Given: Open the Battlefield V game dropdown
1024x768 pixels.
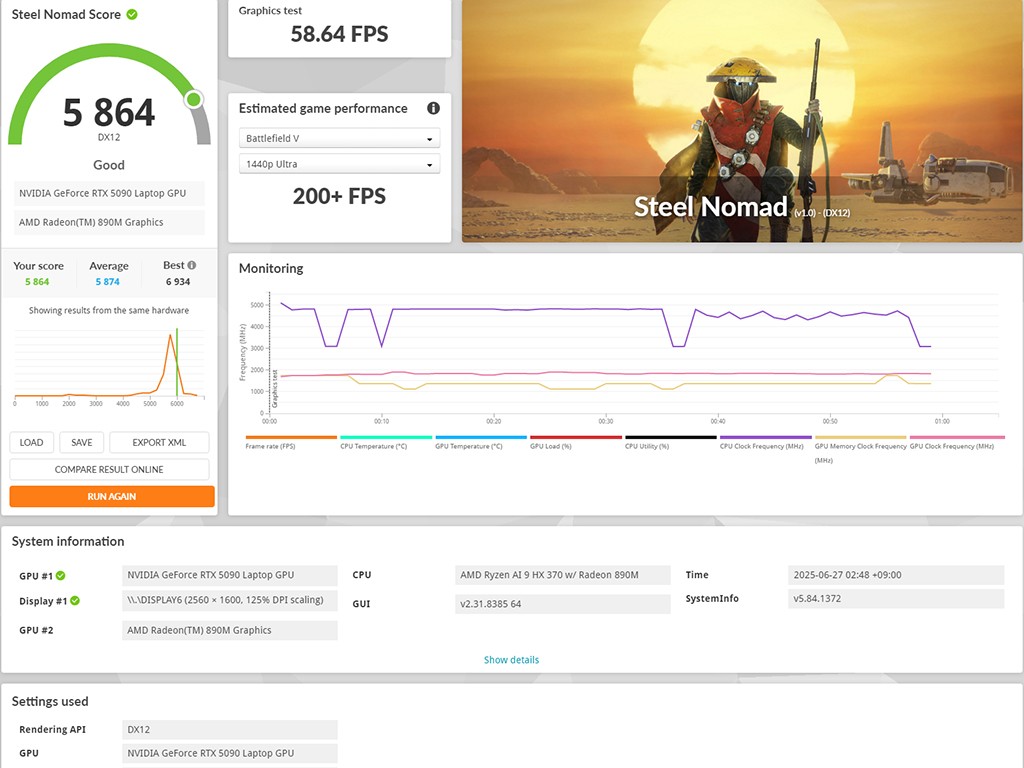Looking at the screenshot, I should click(339, 139).
